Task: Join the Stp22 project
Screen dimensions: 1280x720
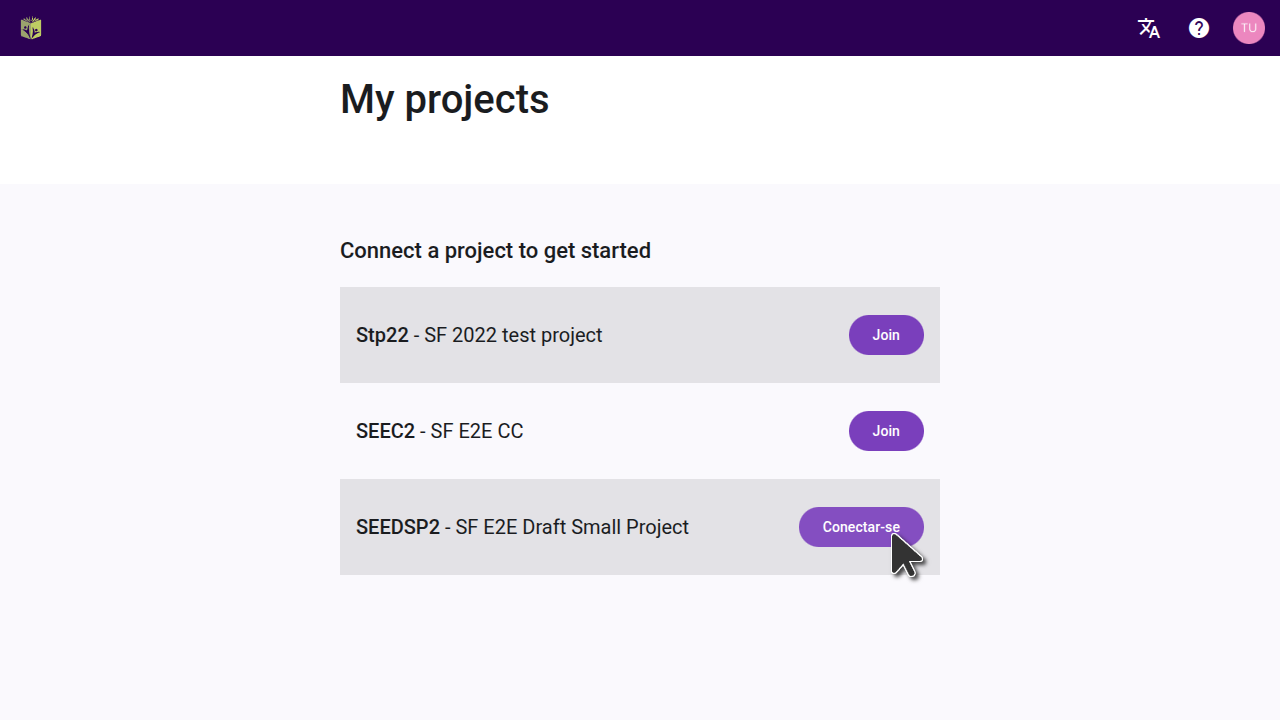Action: pos(886,335)
